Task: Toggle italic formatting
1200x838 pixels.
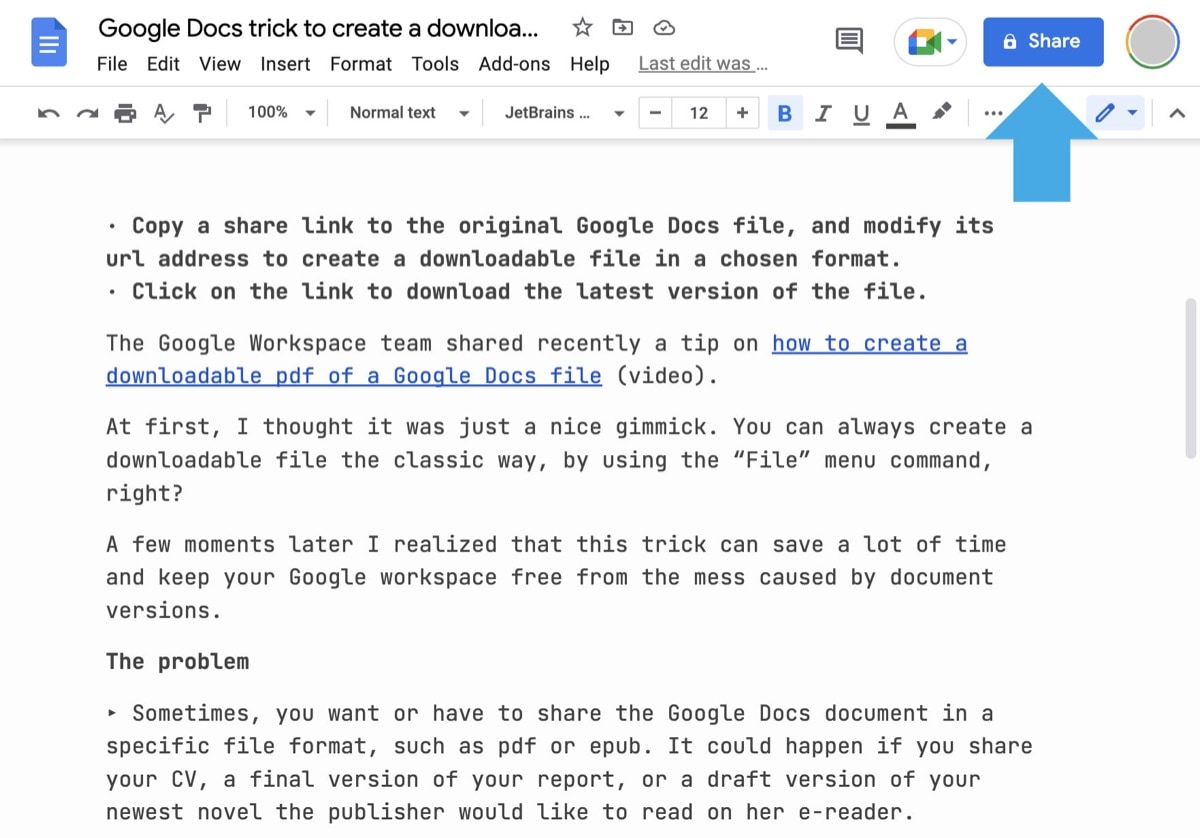Action: pyautogui.click(x=823, y=112)
